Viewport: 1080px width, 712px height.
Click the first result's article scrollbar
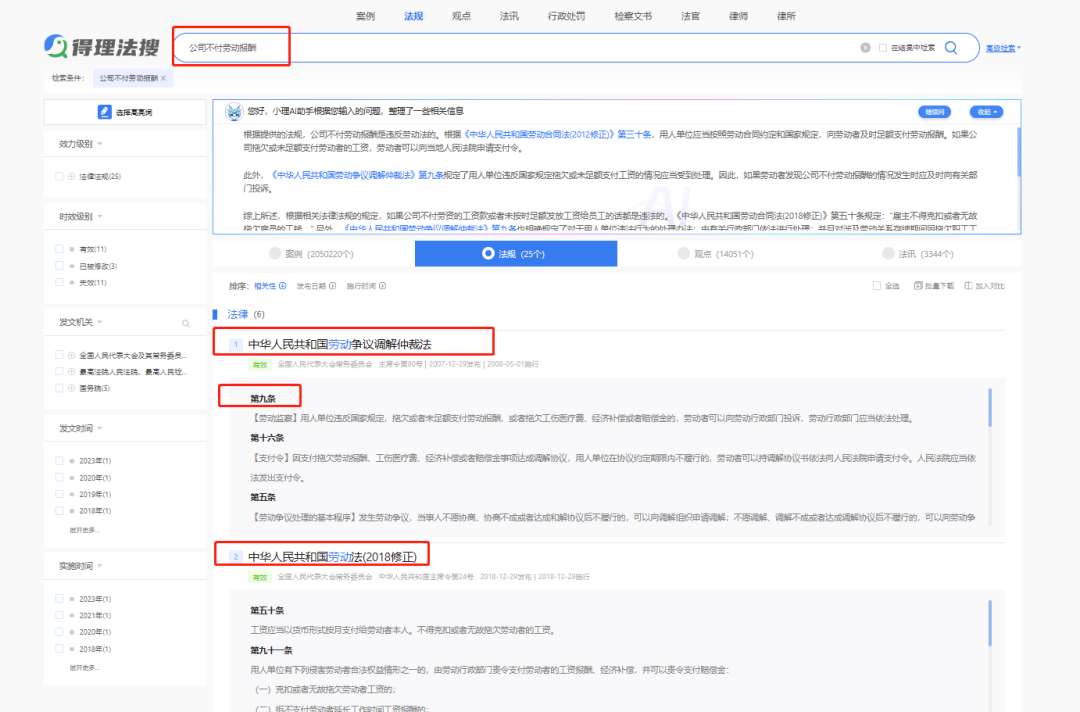tap(990, 408)
